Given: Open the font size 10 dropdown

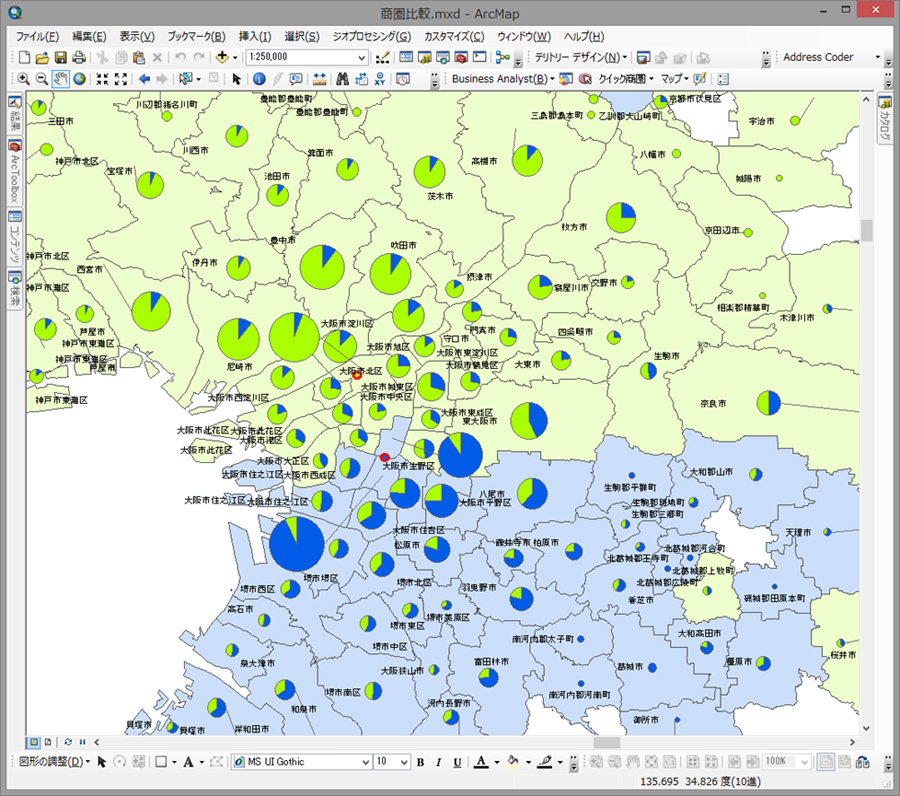Looking at the screenshot, I should [405, 762].
